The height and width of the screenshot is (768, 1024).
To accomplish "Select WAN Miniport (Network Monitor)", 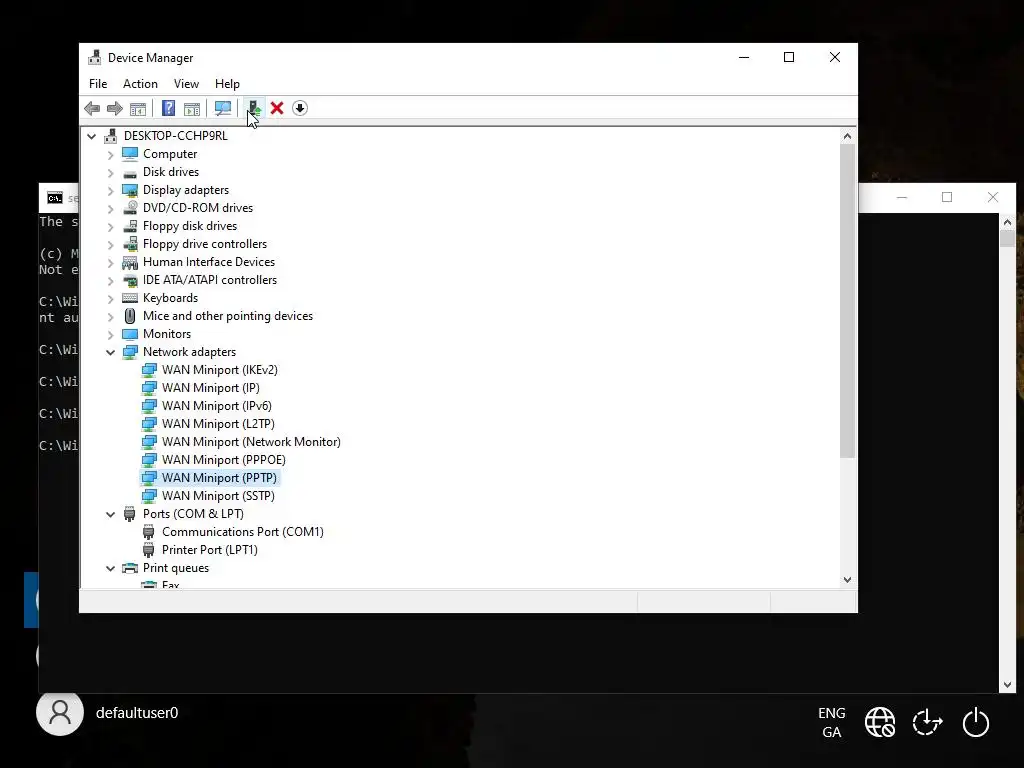I will point(251,442).
